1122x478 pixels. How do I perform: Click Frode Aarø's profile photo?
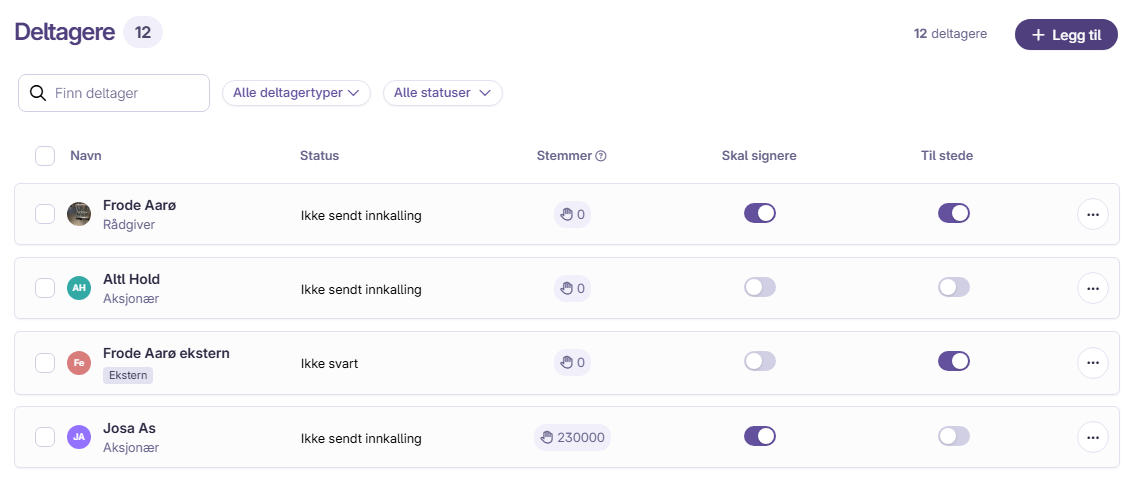pos(79,213)
